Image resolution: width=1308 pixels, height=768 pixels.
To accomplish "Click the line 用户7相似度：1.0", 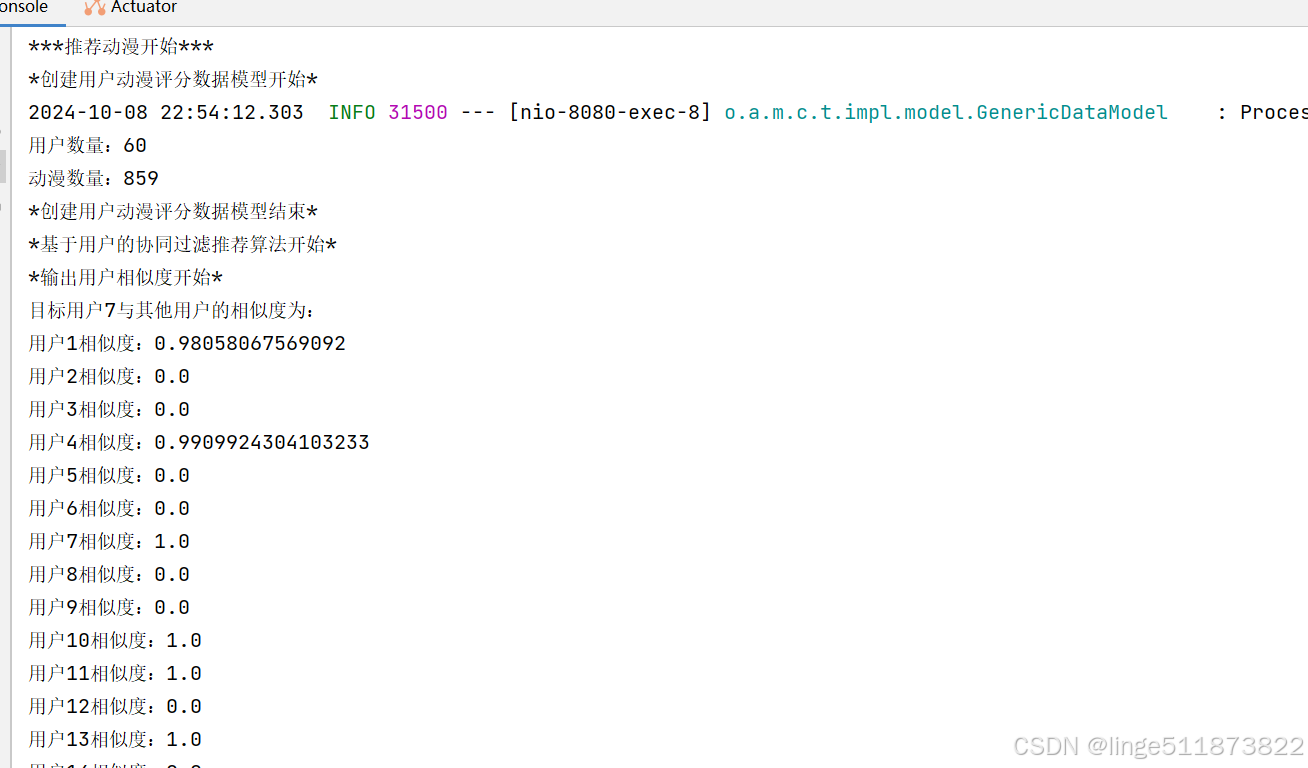I will point(109,542).
